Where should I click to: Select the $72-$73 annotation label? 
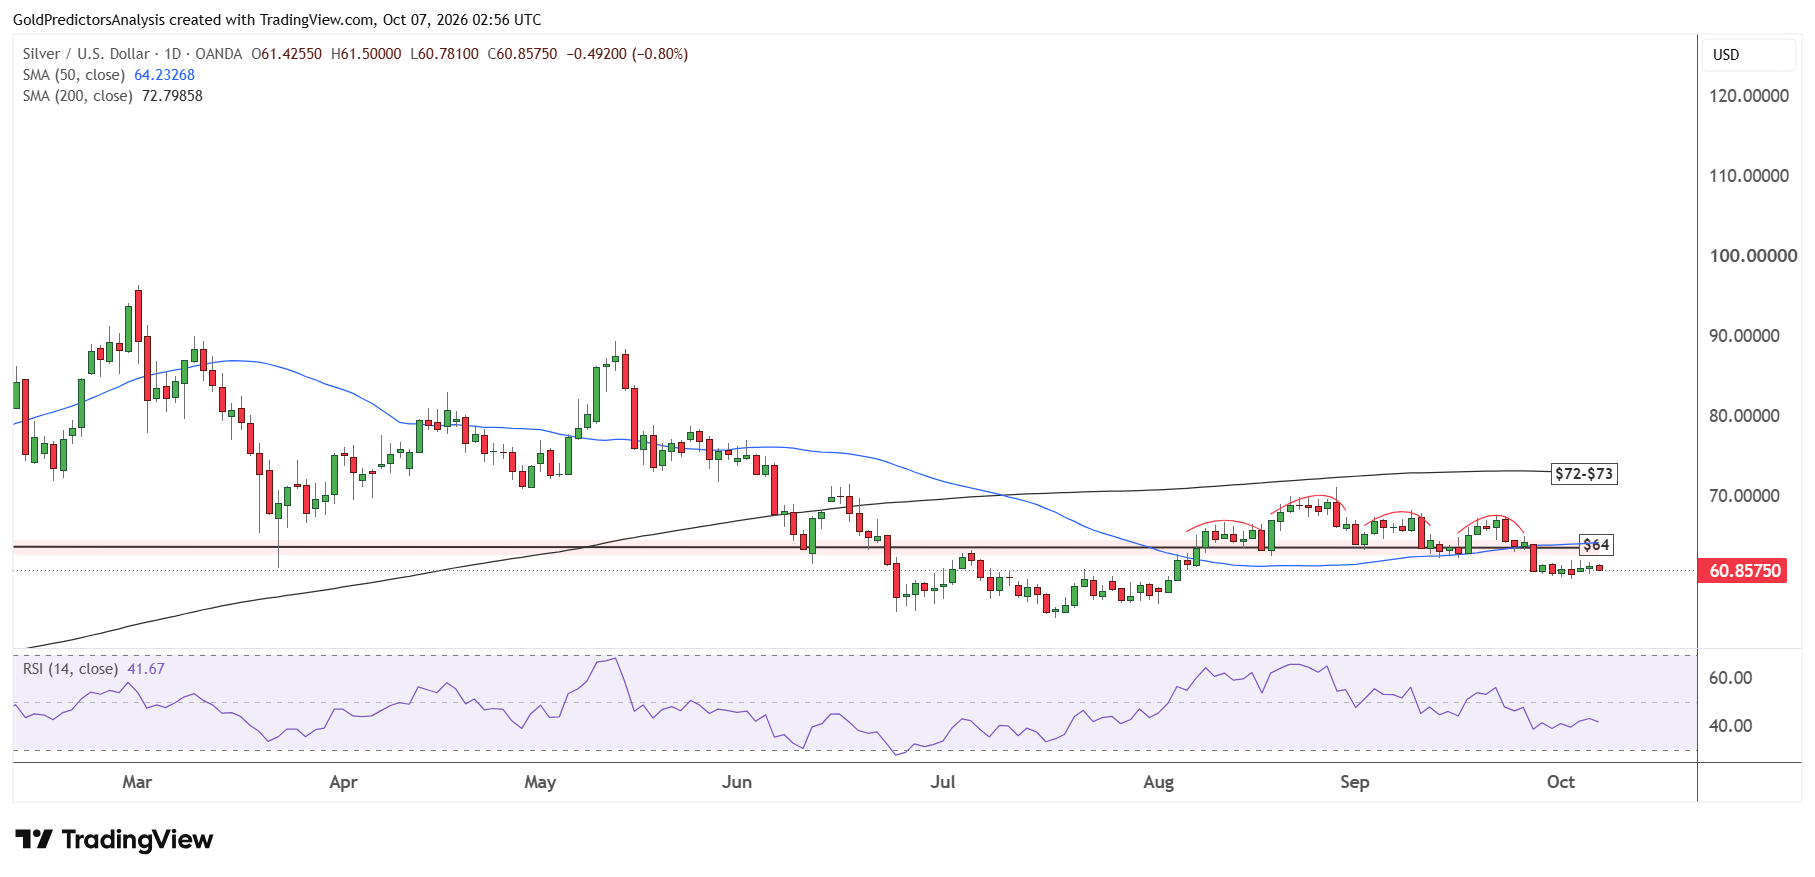[x=1584, y=474]
